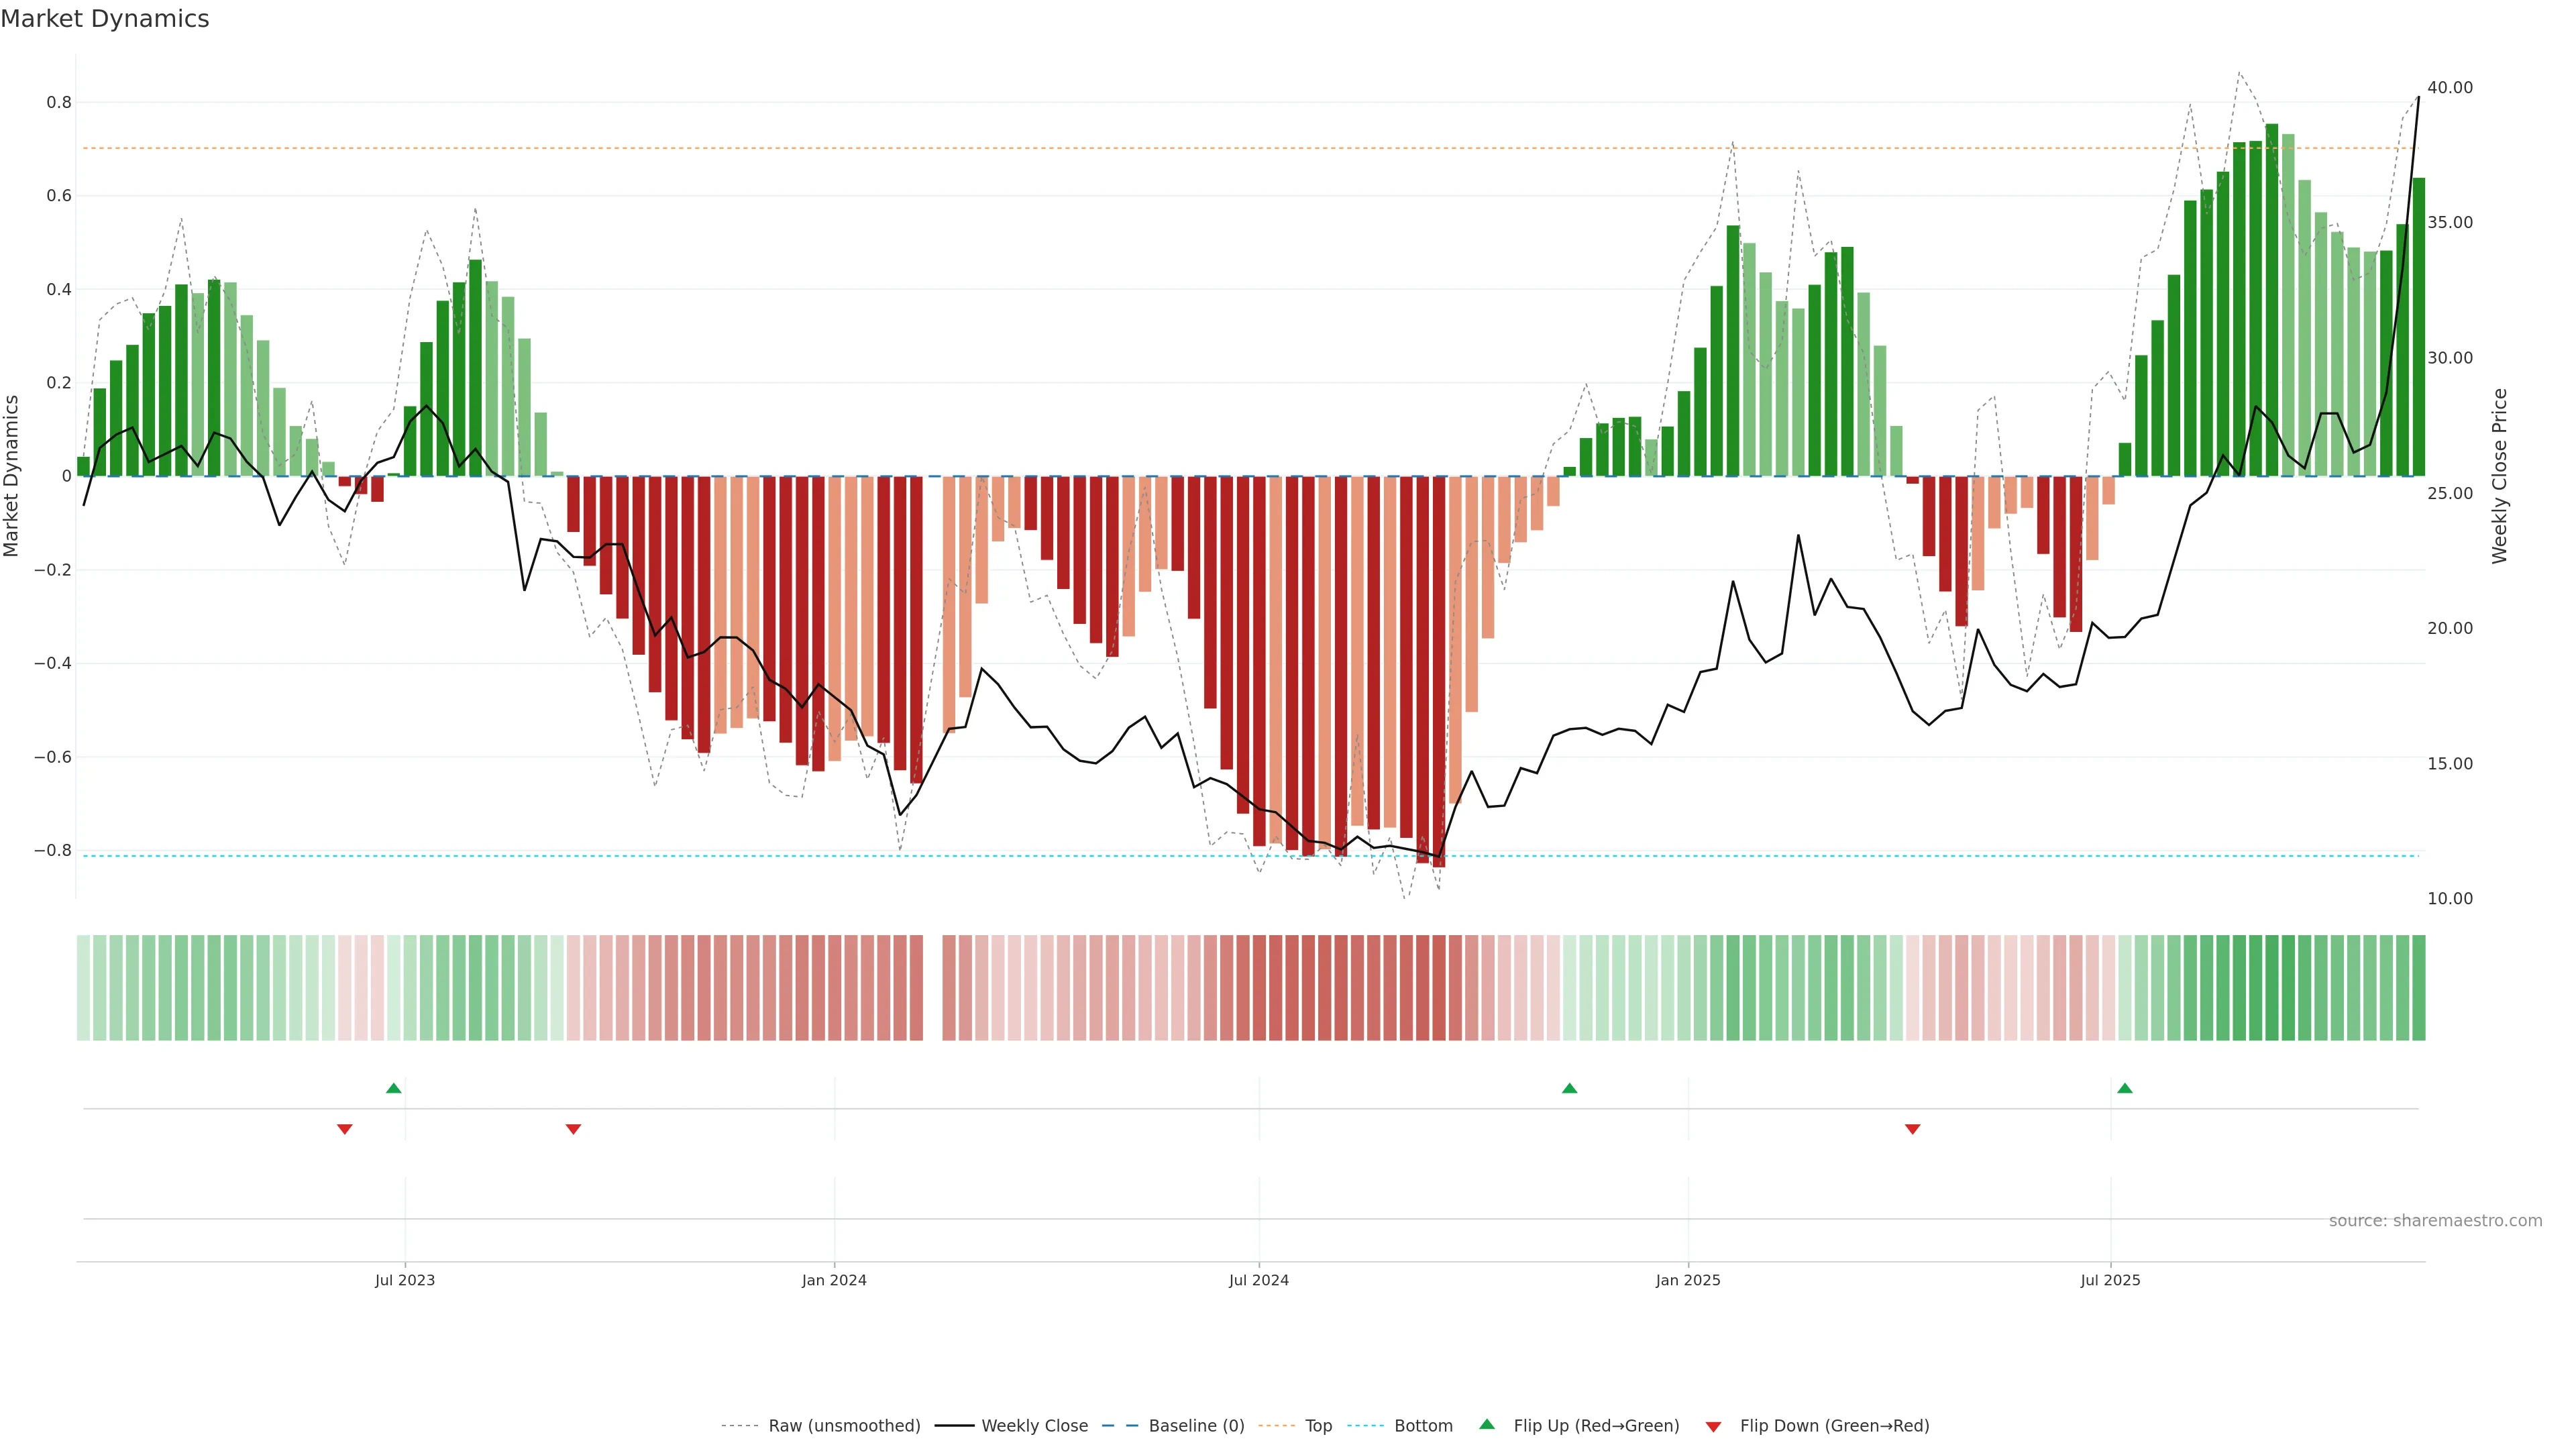This screenshot has width=2576, height=1449.
Task: Click the Market Dynamics chart title
Action: [105, 19]
